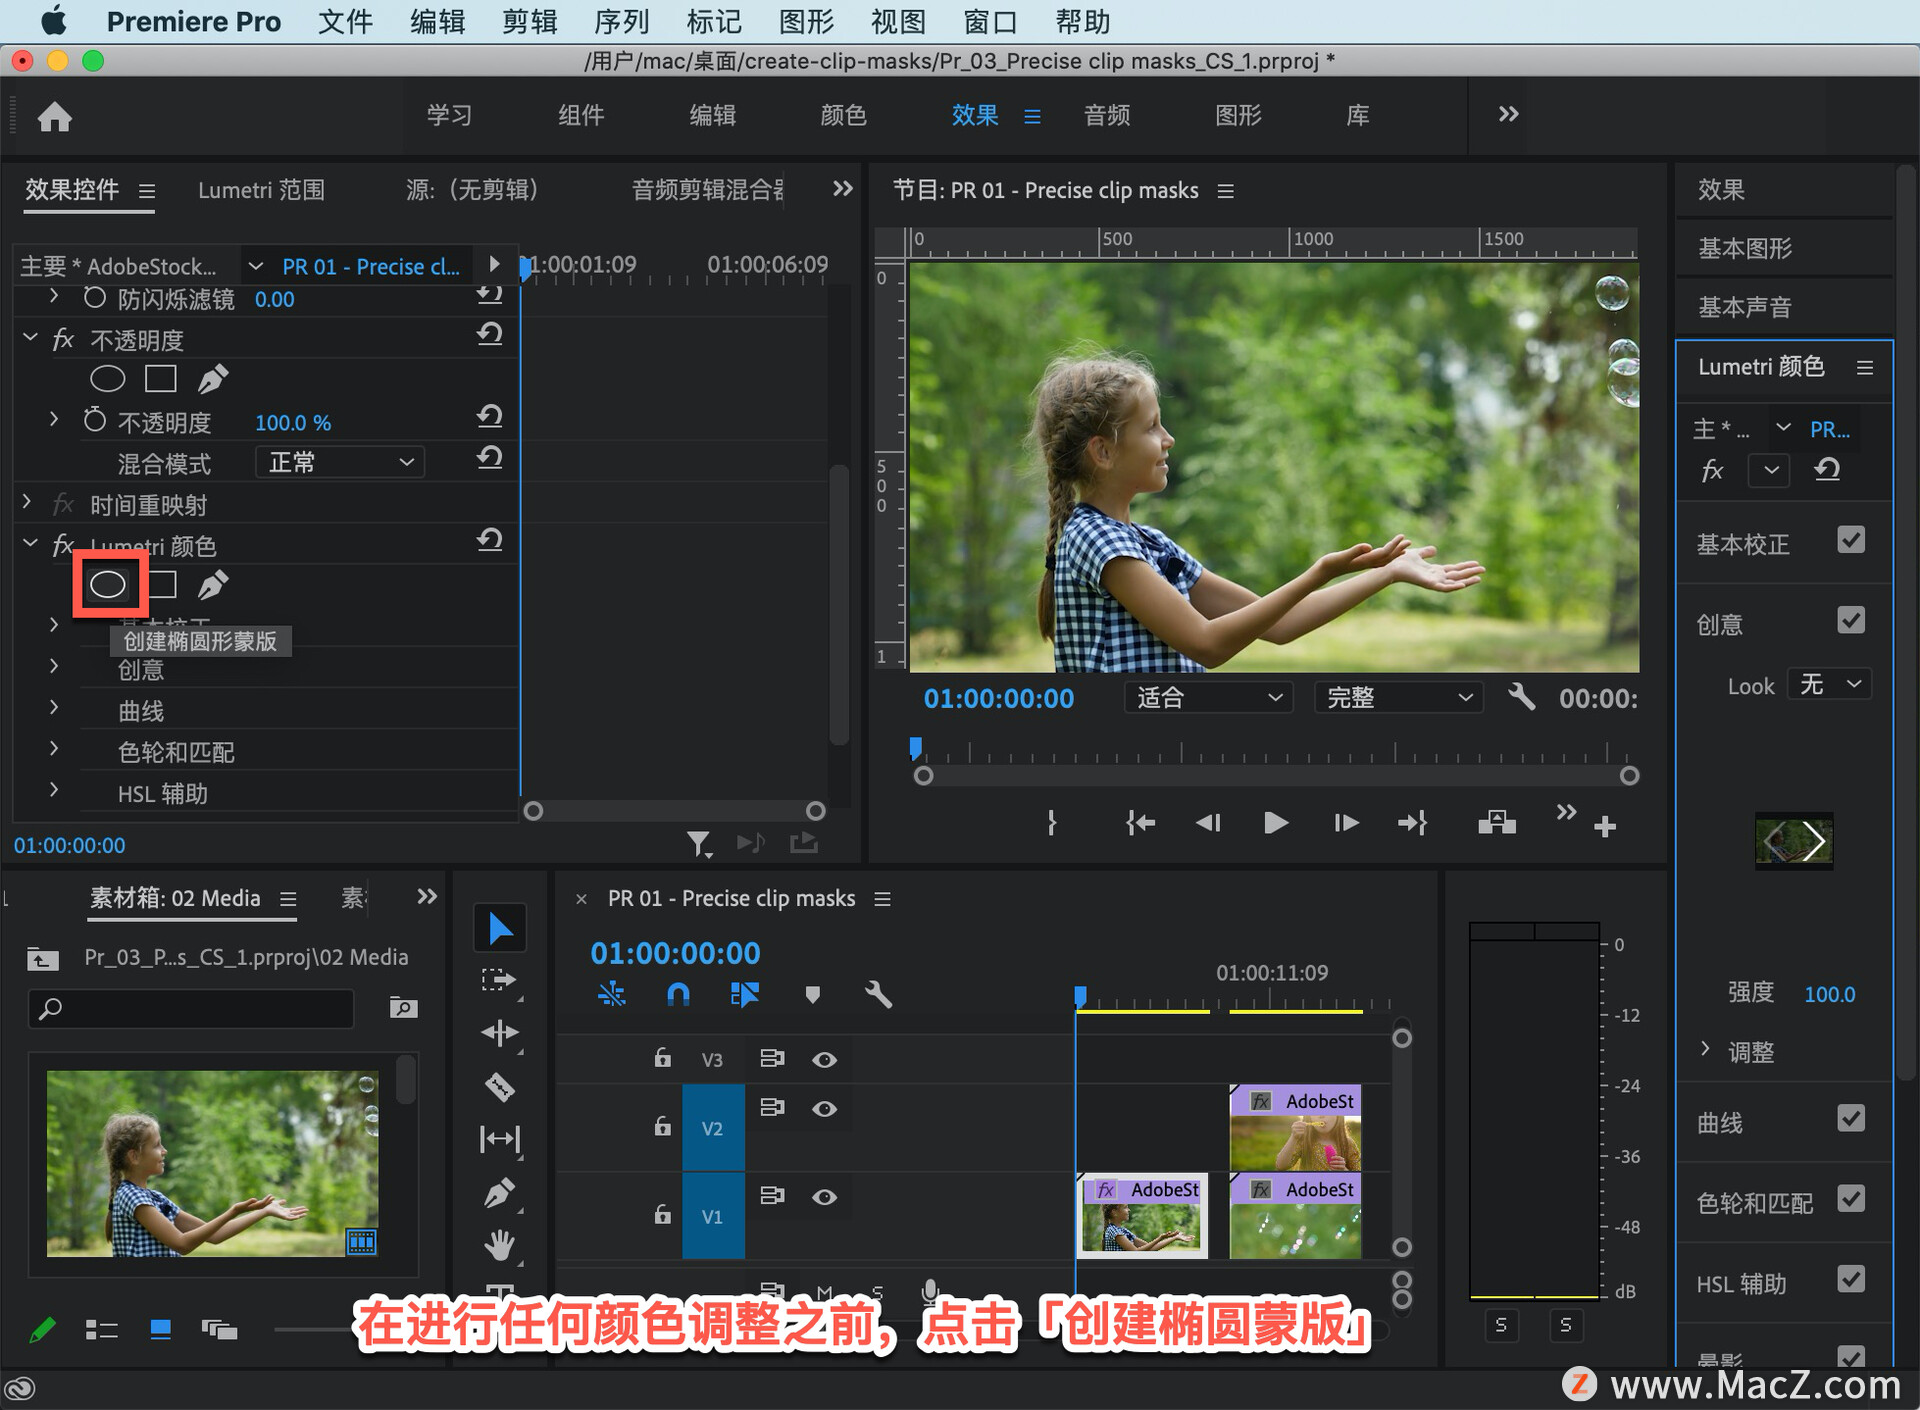Screen dimensions: 1920x1410
Task: Toggle snap in timeline
Action: click(x=678, y=994)
